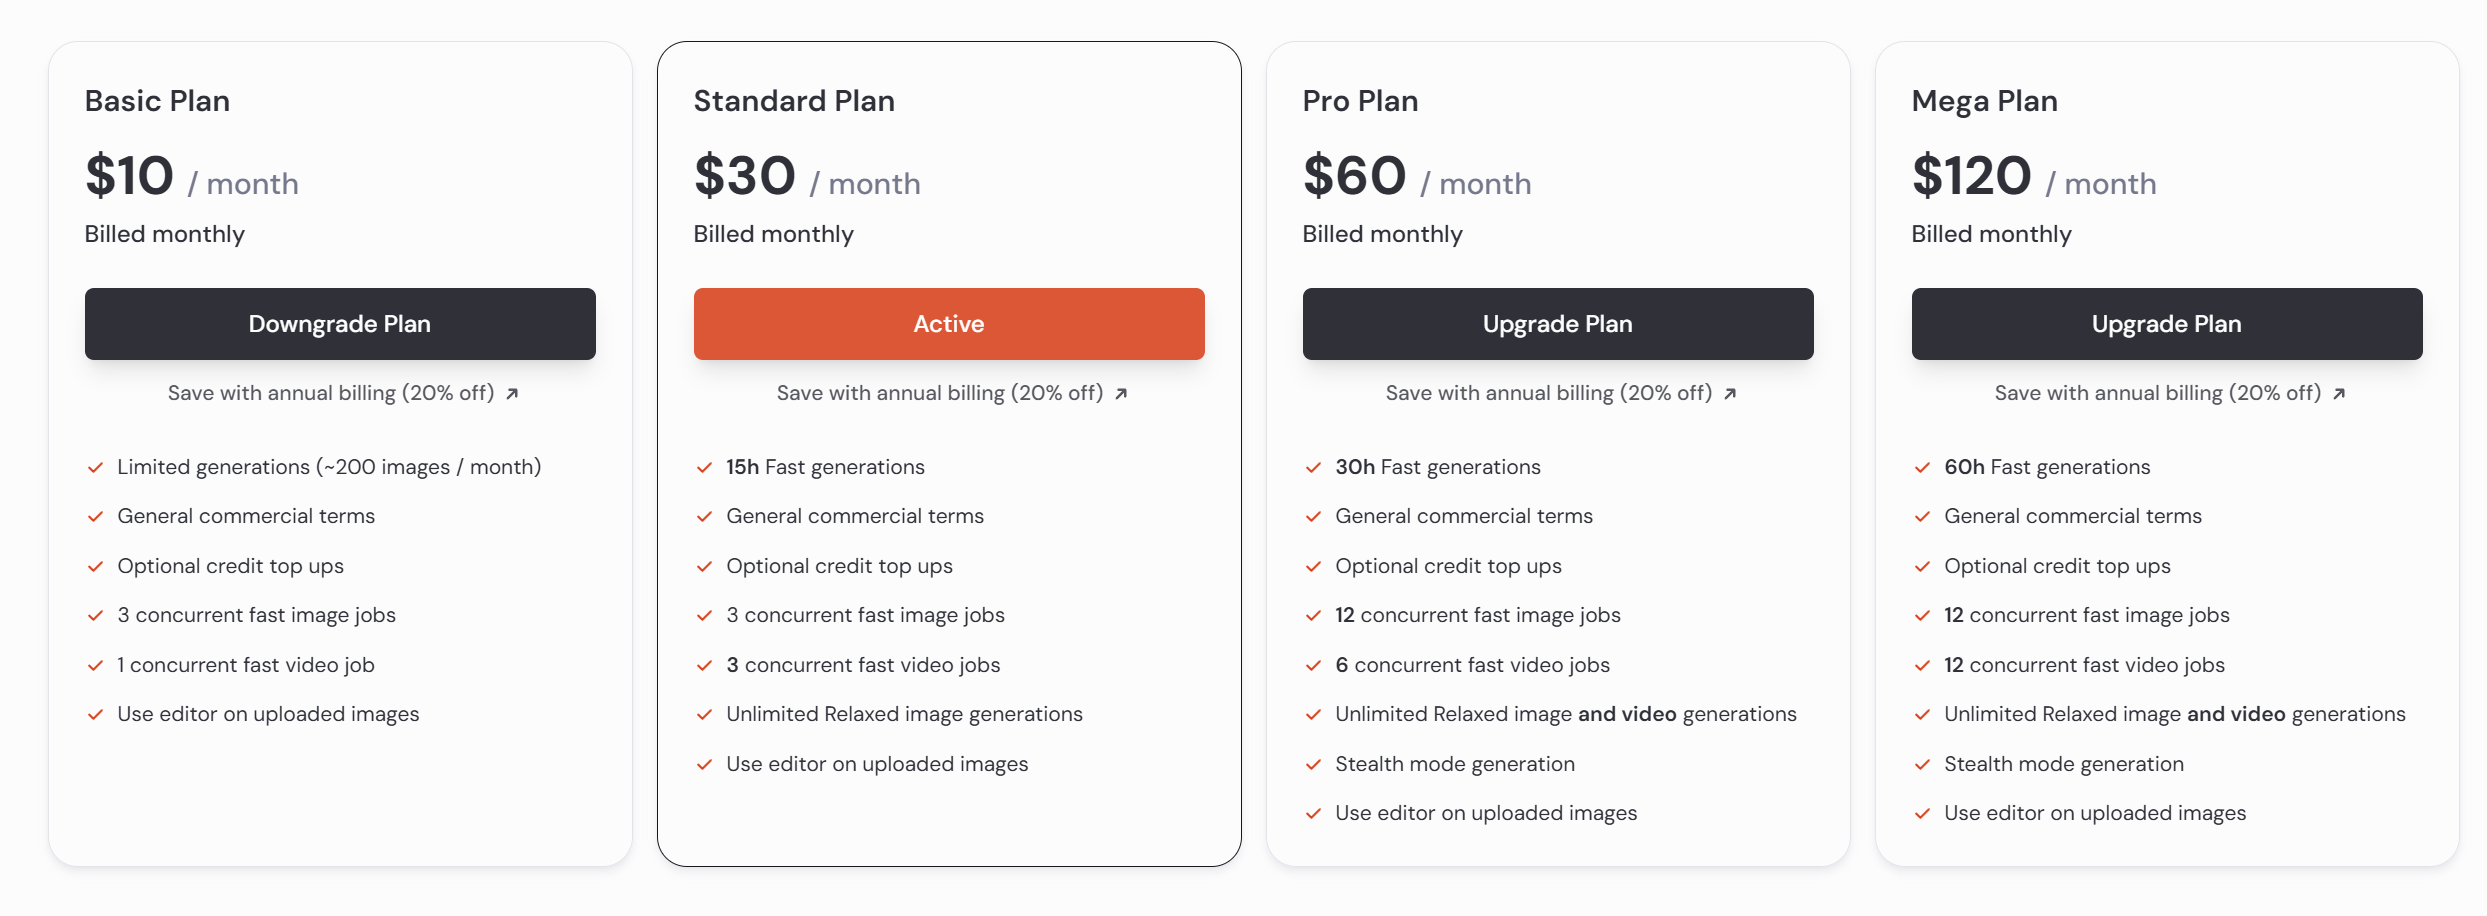Click Pro Plan heading text
Viewport: 2487px width, 916px height.
pyautogui.click(x=1360, y=101)
